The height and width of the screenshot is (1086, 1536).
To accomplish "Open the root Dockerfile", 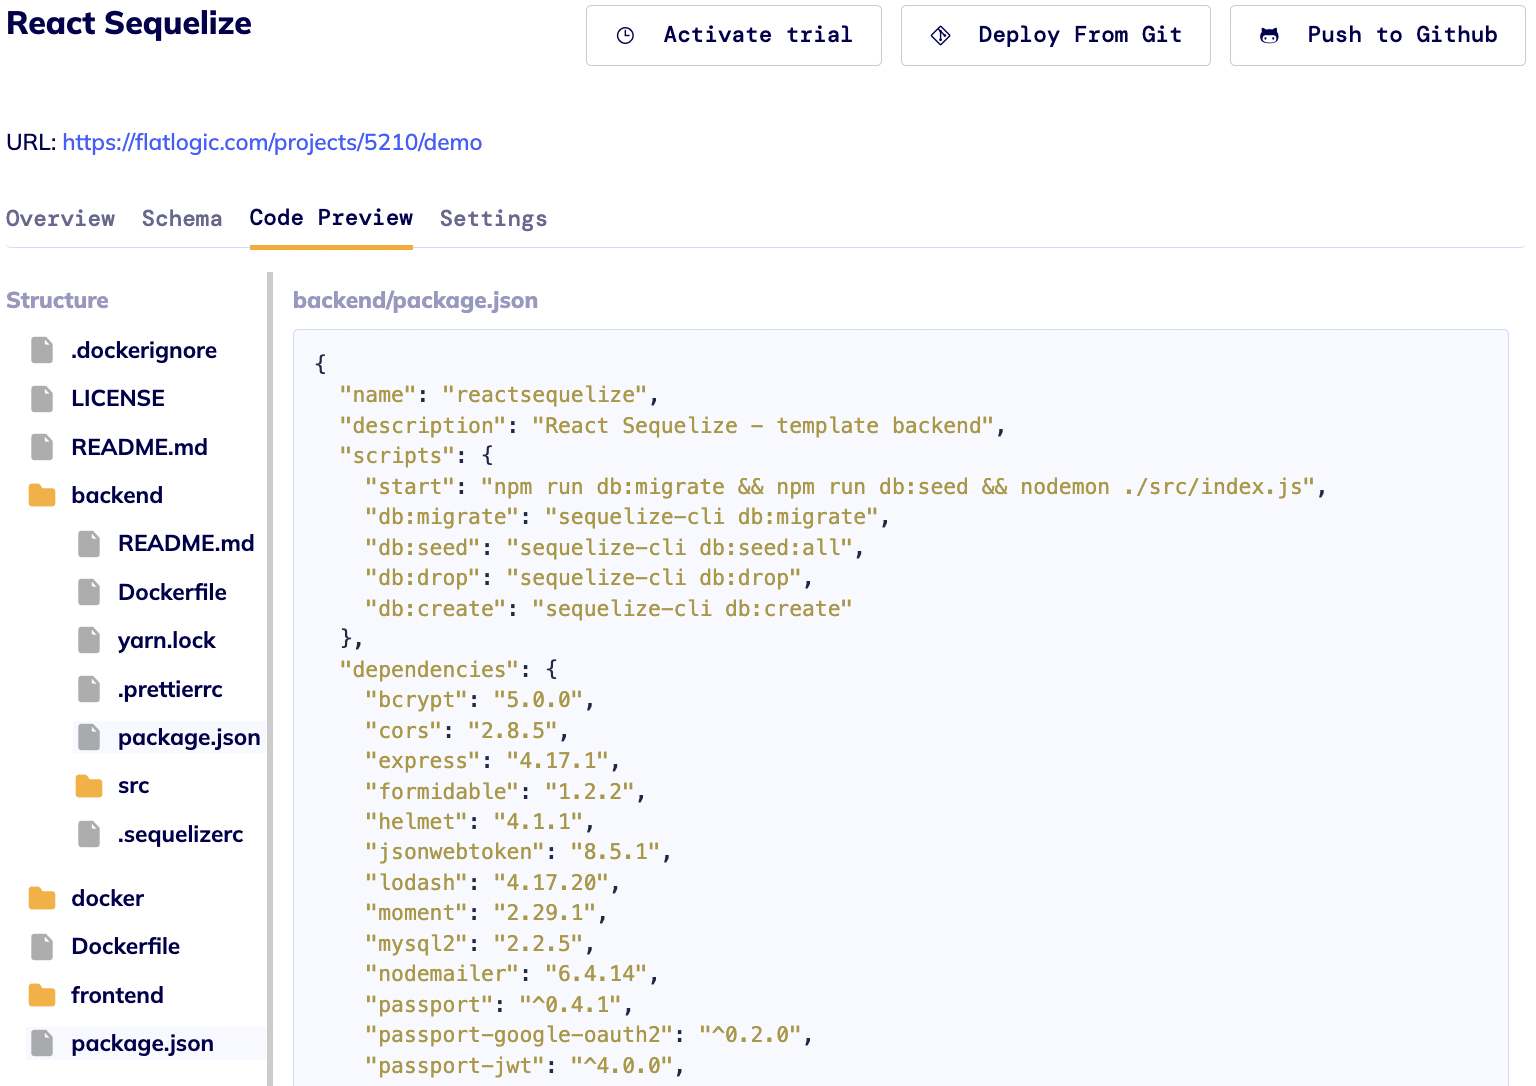I will pyautogui.click(x=126, y=946).
